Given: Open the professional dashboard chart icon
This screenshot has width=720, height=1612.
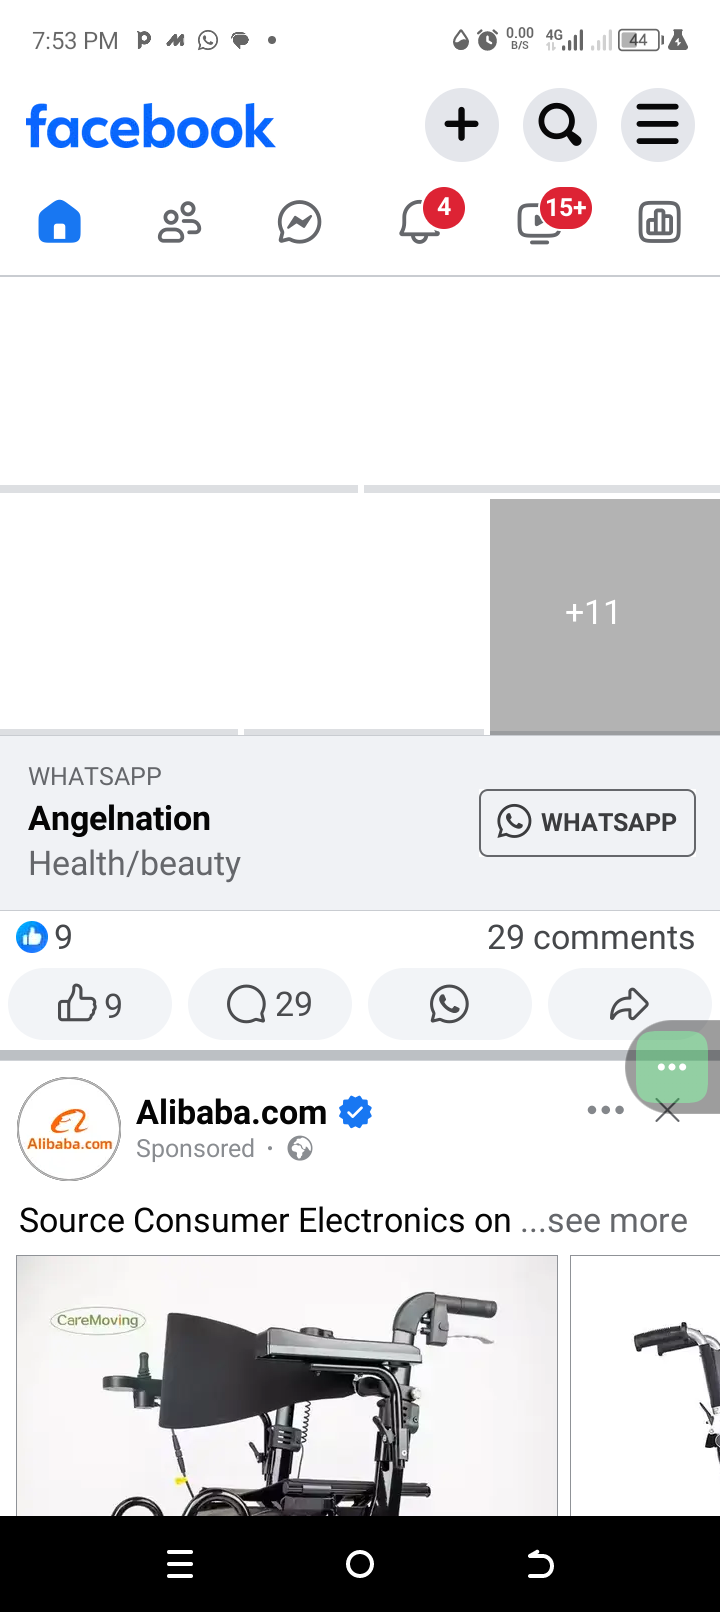Looking at the screenshot, I should coord(659,222).
